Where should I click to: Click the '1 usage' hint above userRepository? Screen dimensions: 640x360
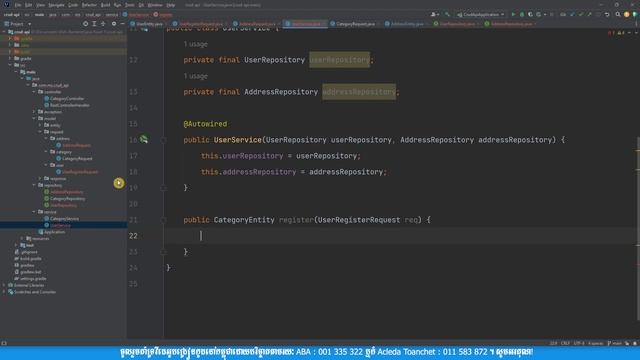point(196,44)
